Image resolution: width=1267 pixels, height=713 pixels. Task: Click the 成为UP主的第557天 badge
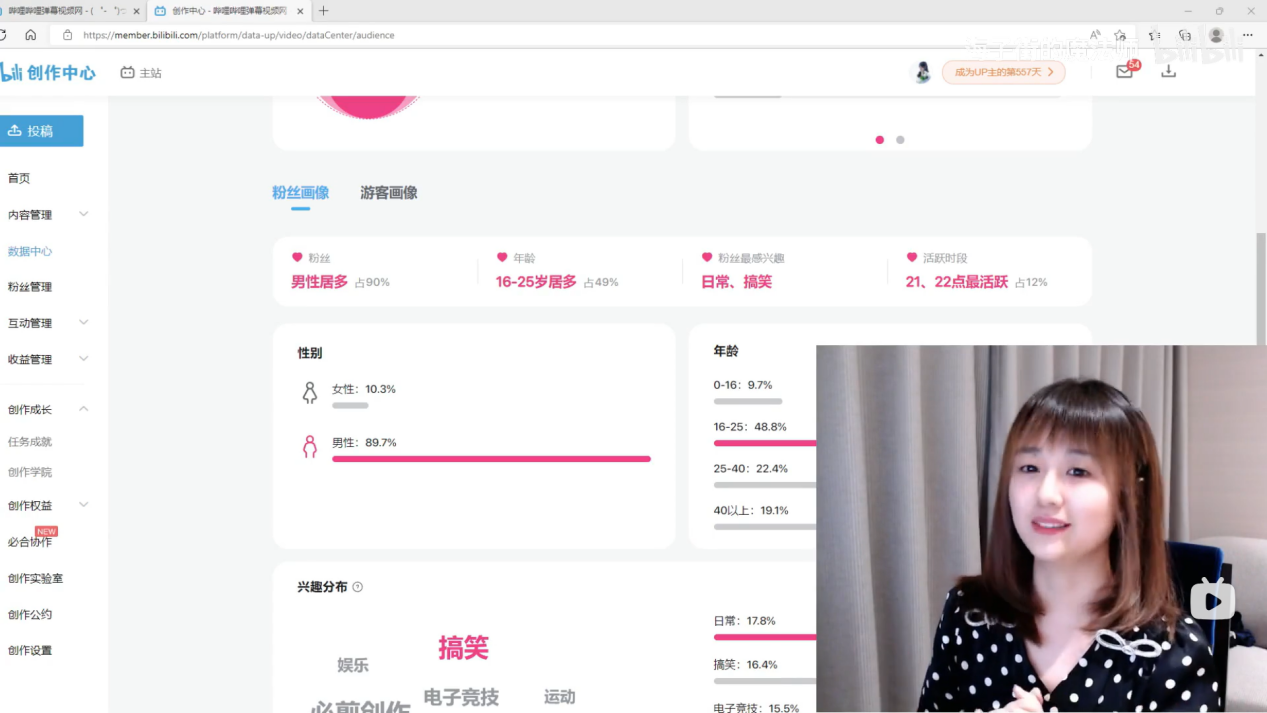click(1003, 72)
